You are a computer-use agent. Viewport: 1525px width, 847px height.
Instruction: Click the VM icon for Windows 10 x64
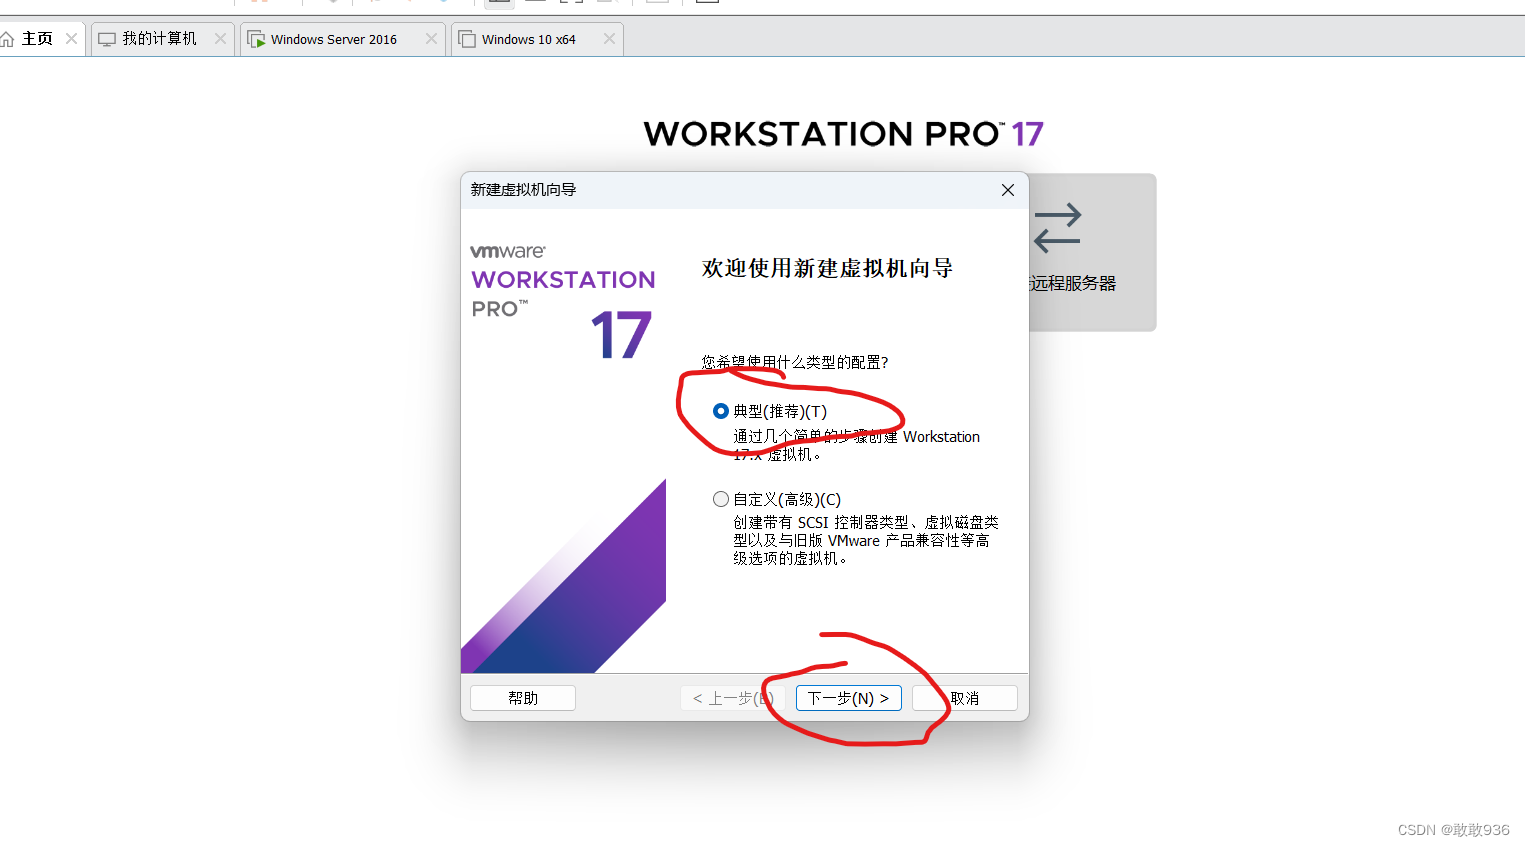point(467,40)
